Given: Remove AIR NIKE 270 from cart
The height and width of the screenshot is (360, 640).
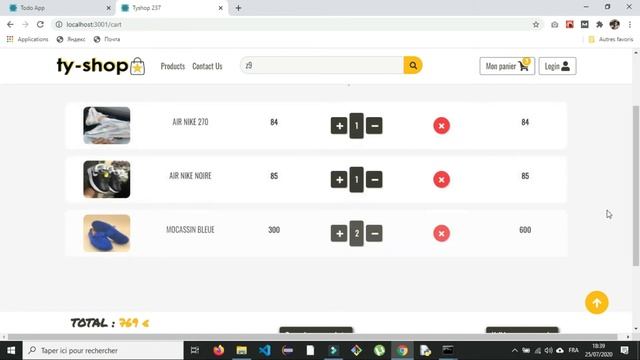Looking at the screenshot, I should [x=441, y=126].
